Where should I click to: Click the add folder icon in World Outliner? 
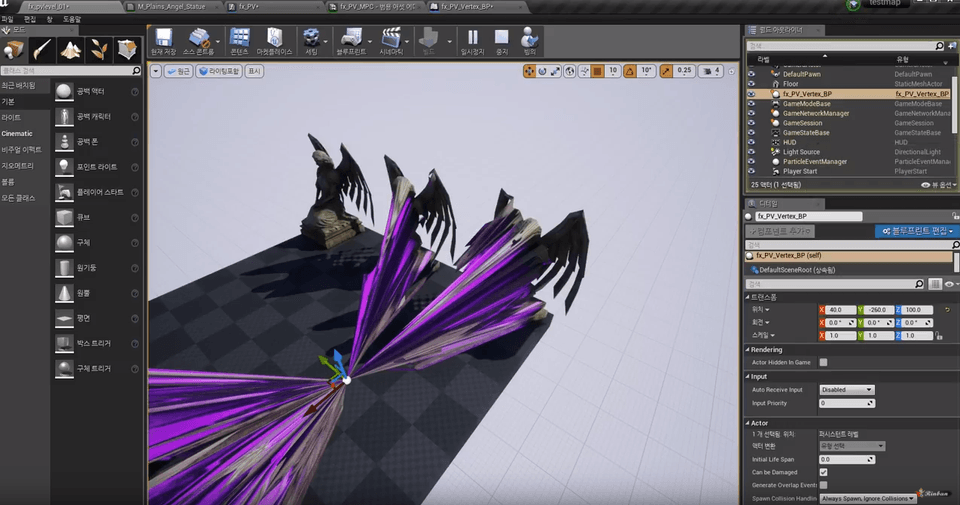click(953, 46)
